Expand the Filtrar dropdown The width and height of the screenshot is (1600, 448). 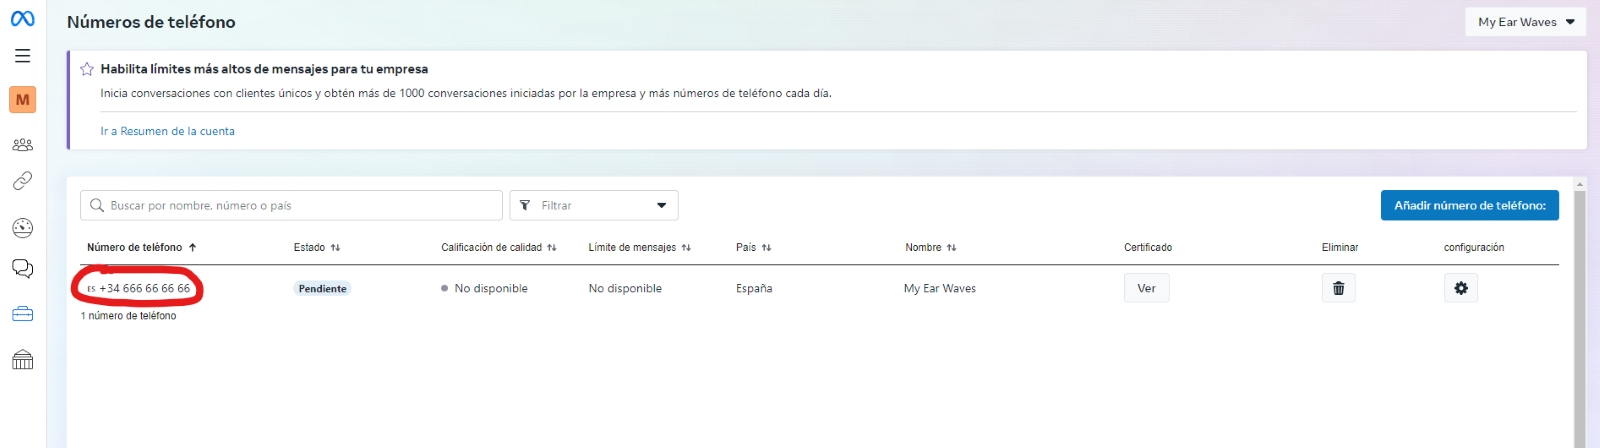coord(594,205)
